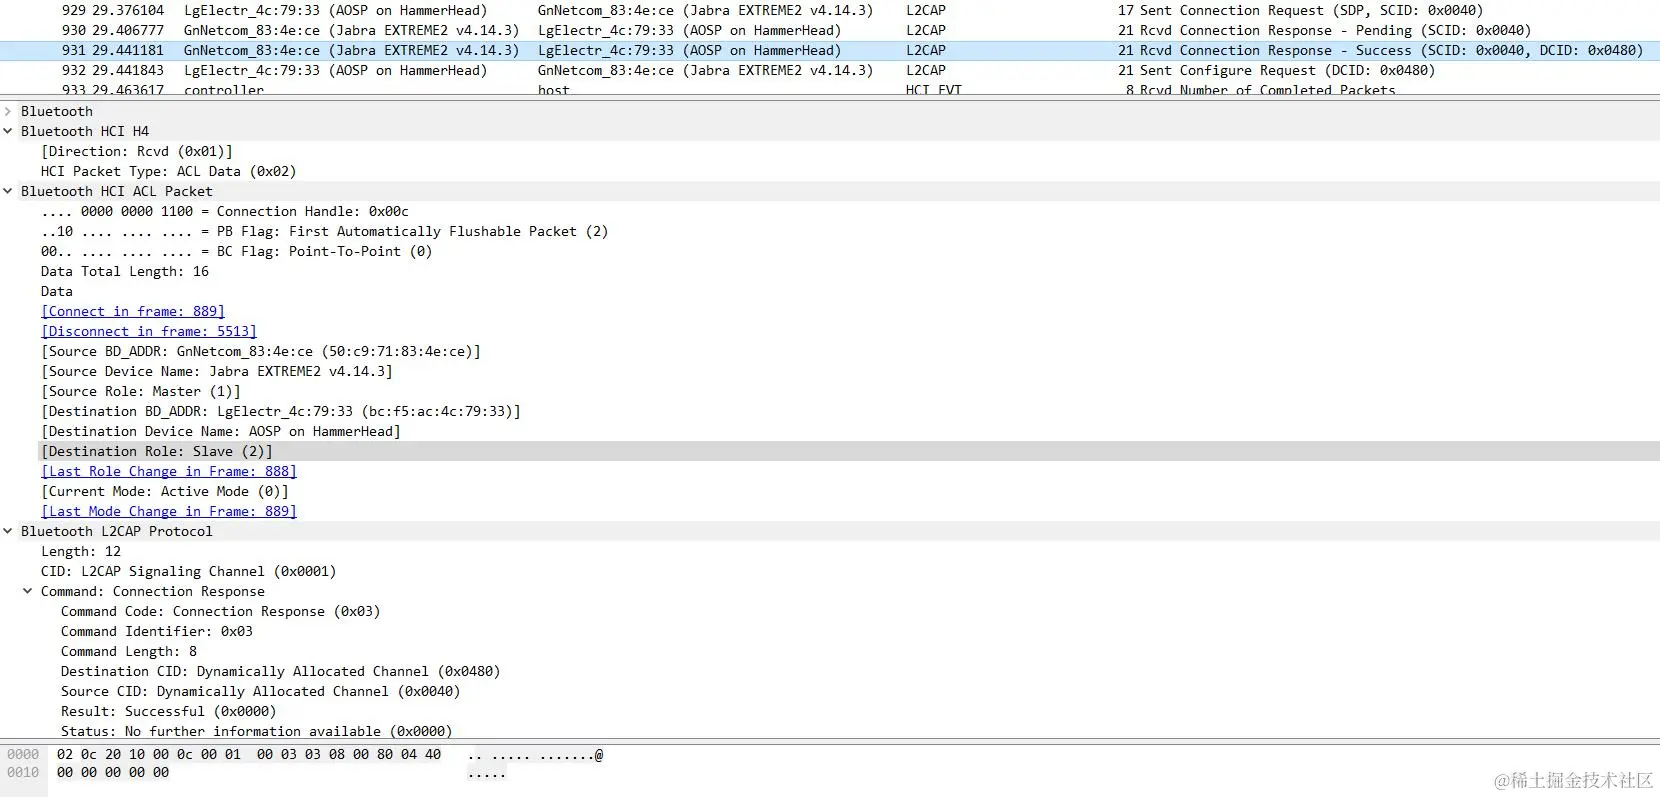The image size is (1660, 797).
Task: Select the Source BD_ADDR GnNetcom line
Action: click(261, 351)
